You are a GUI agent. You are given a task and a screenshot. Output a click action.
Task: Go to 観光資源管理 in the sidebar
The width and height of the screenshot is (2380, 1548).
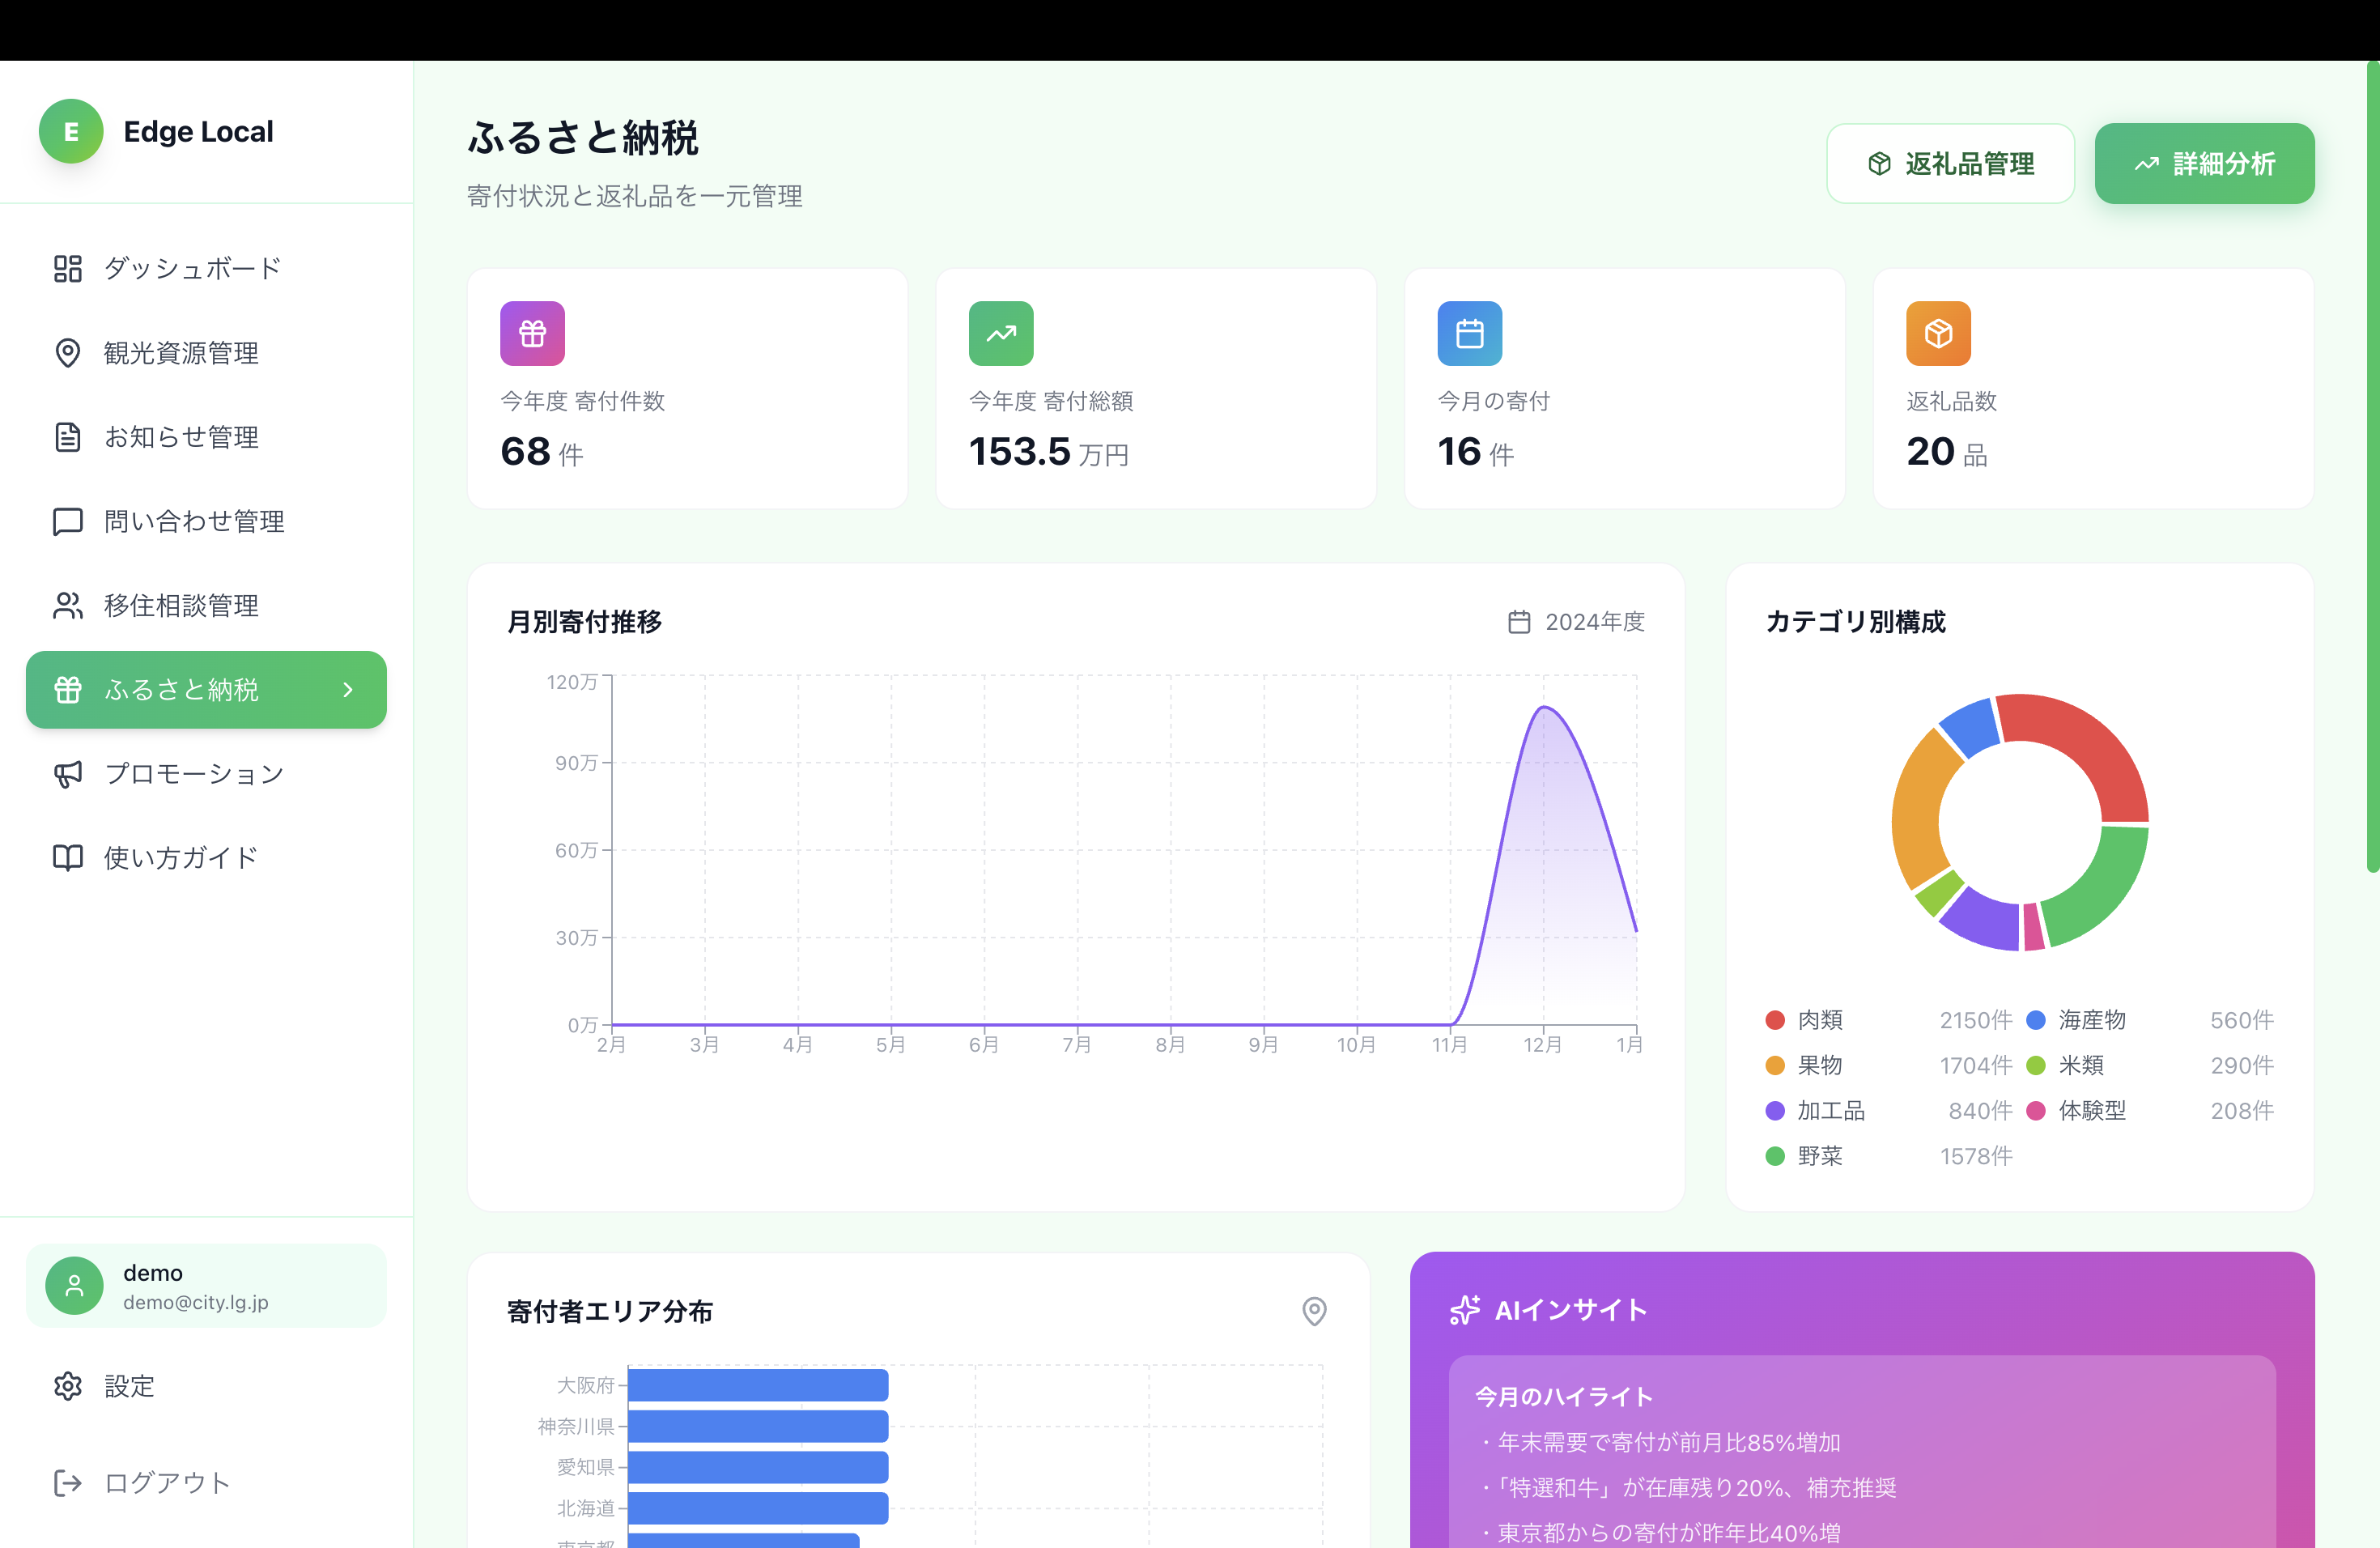[x=181, y=353]
